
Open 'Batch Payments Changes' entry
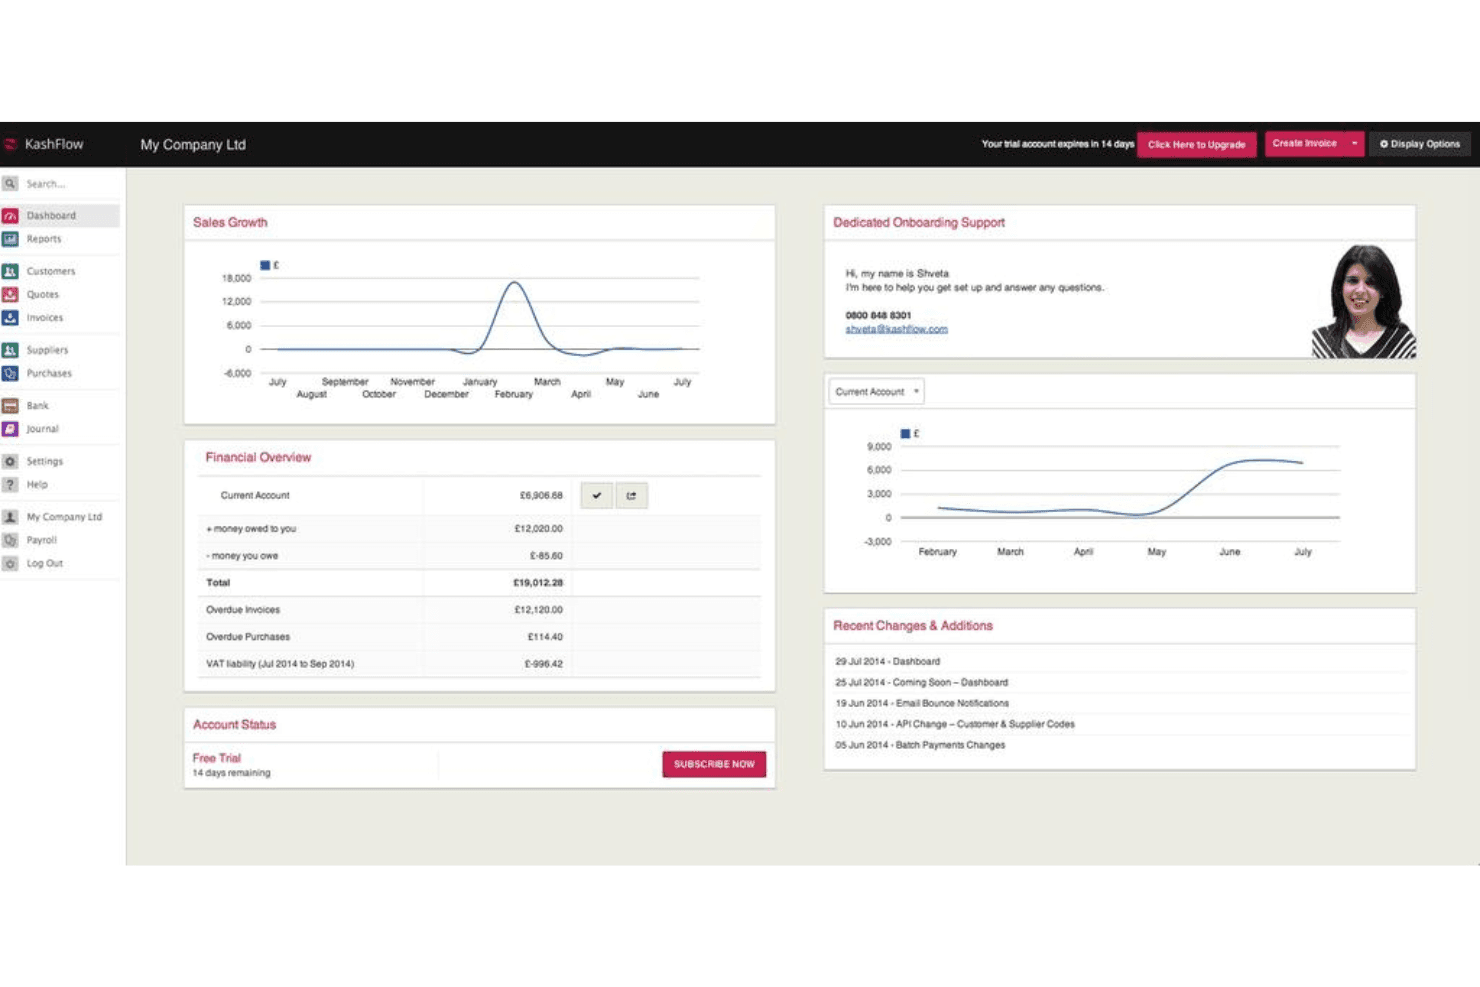[x=920, y=745]
